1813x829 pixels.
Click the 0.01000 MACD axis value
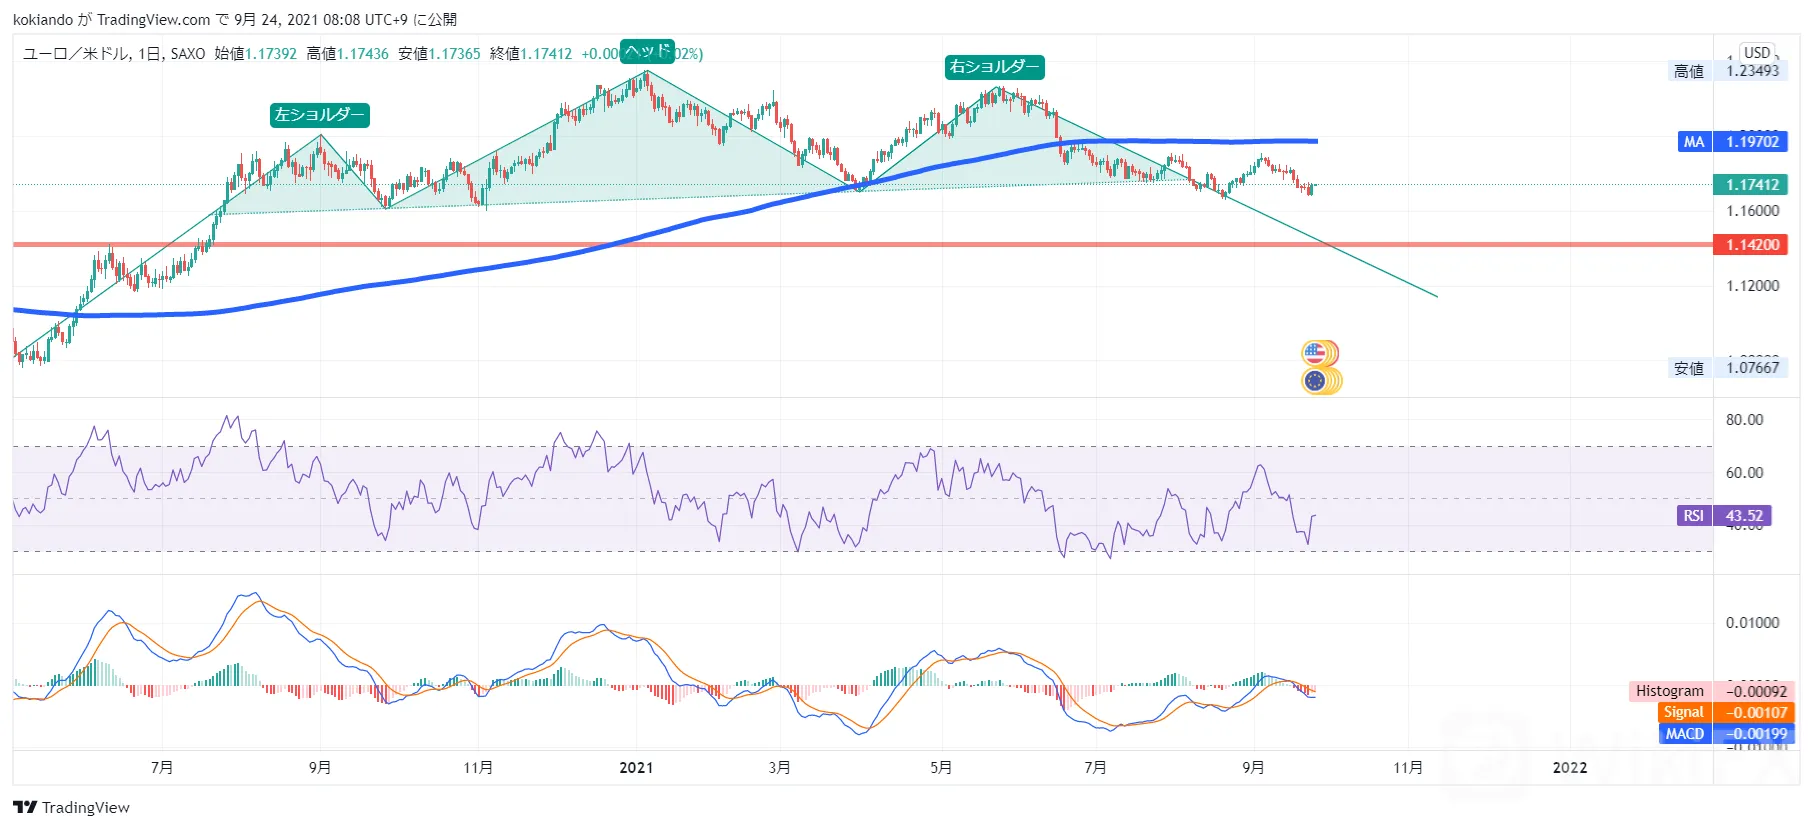[x=1753, y=623]
